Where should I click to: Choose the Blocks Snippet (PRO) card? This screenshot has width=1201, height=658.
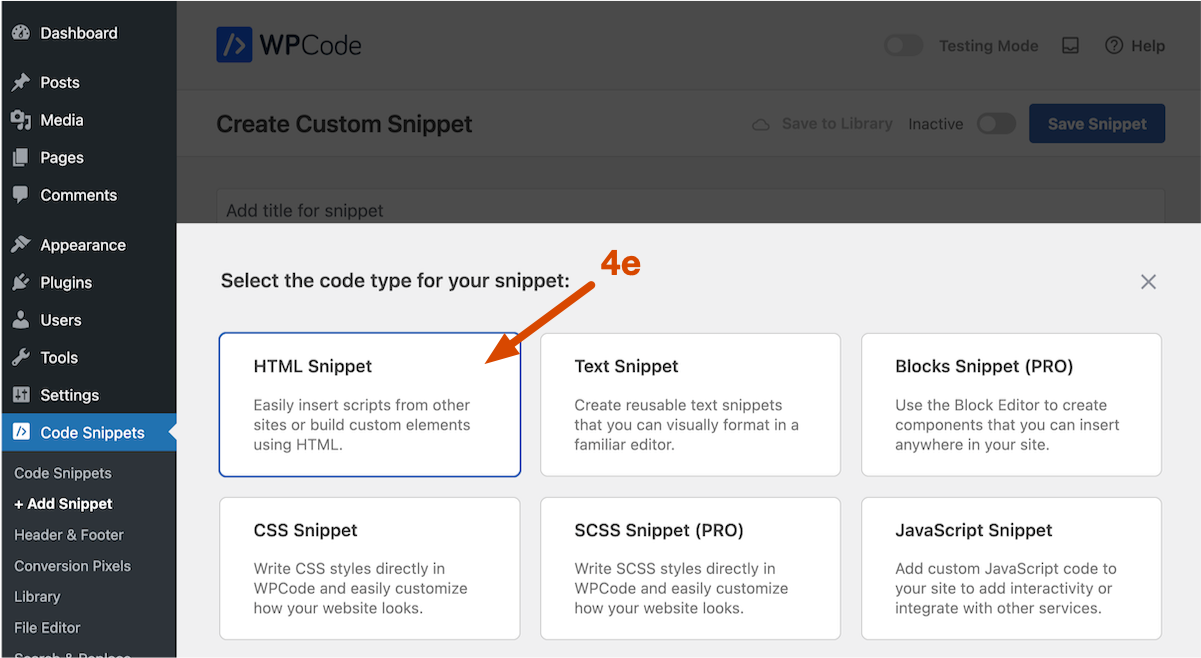tap(1011, 404)
